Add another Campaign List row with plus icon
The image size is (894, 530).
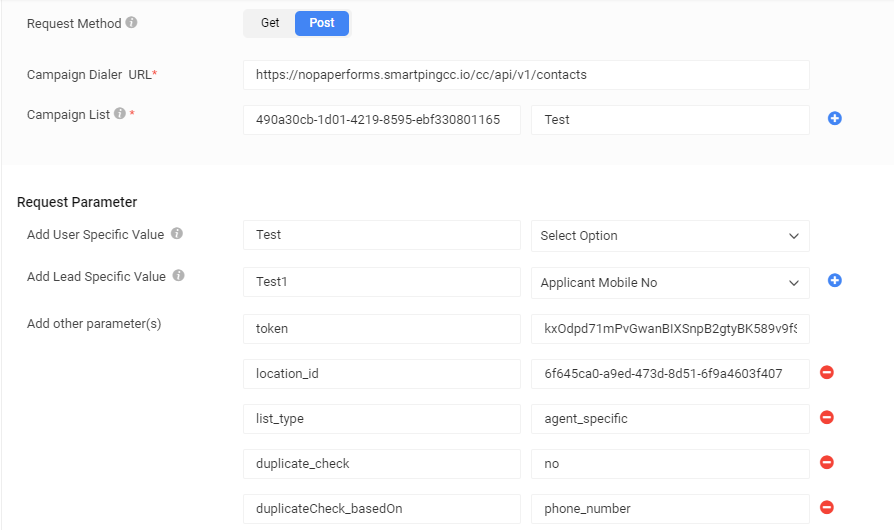[x=835, y=119]
